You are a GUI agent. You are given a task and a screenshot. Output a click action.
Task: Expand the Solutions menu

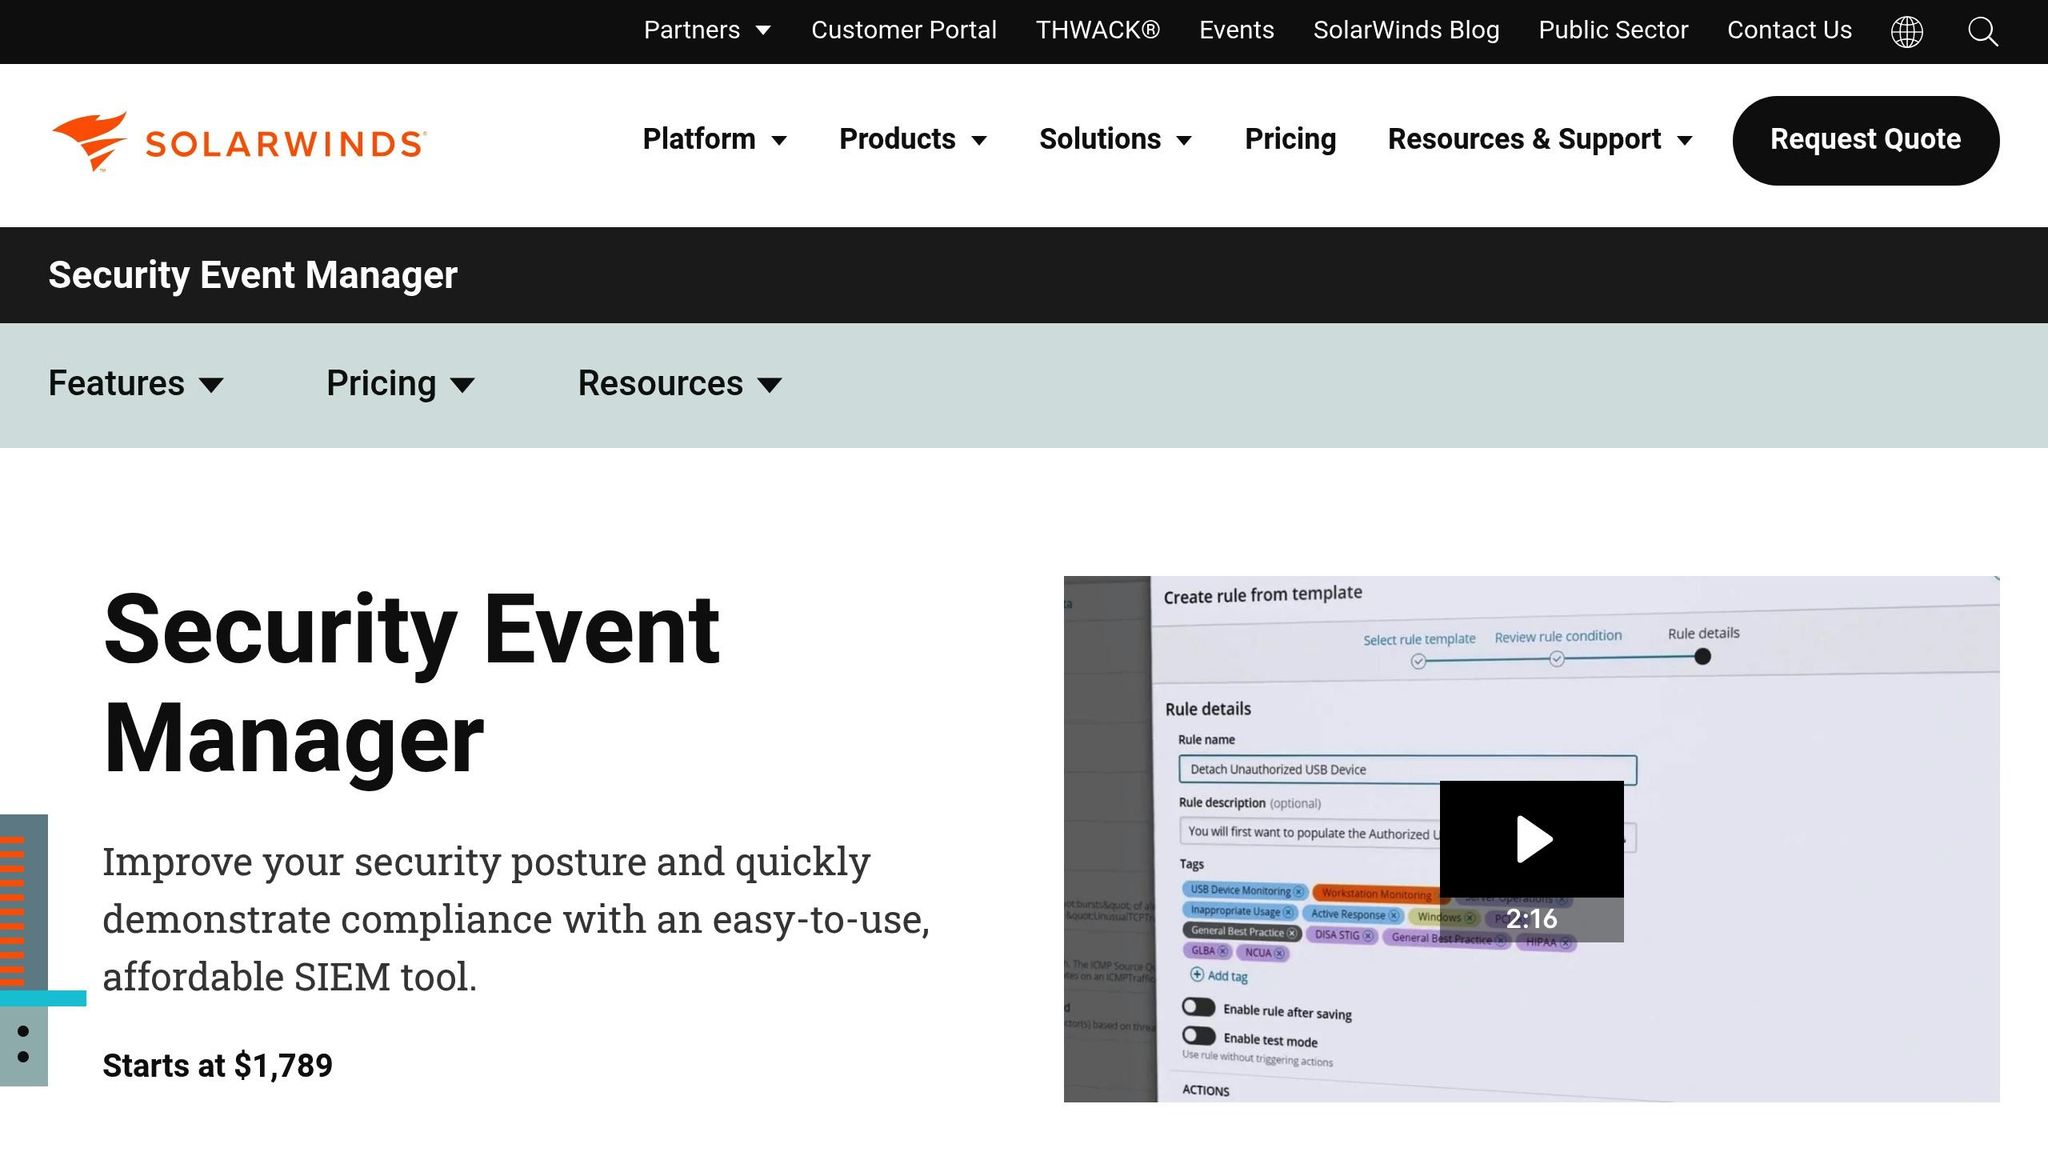pyautogui.click(x=1115, y=139)
